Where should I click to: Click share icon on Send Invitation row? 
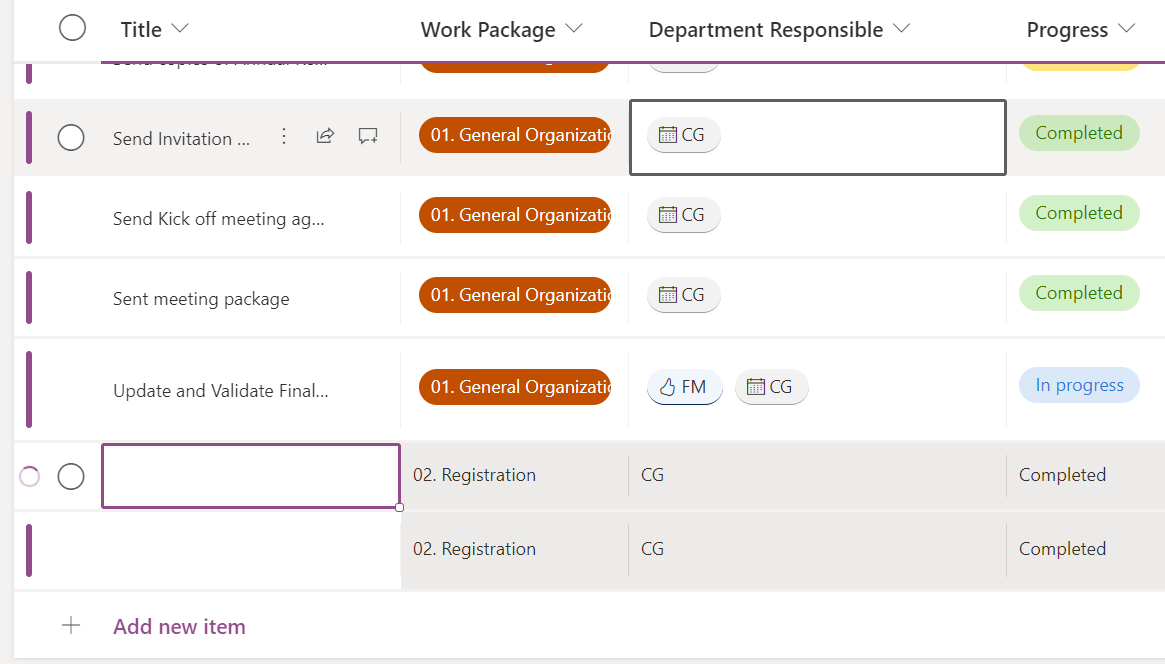coord(325,136)
